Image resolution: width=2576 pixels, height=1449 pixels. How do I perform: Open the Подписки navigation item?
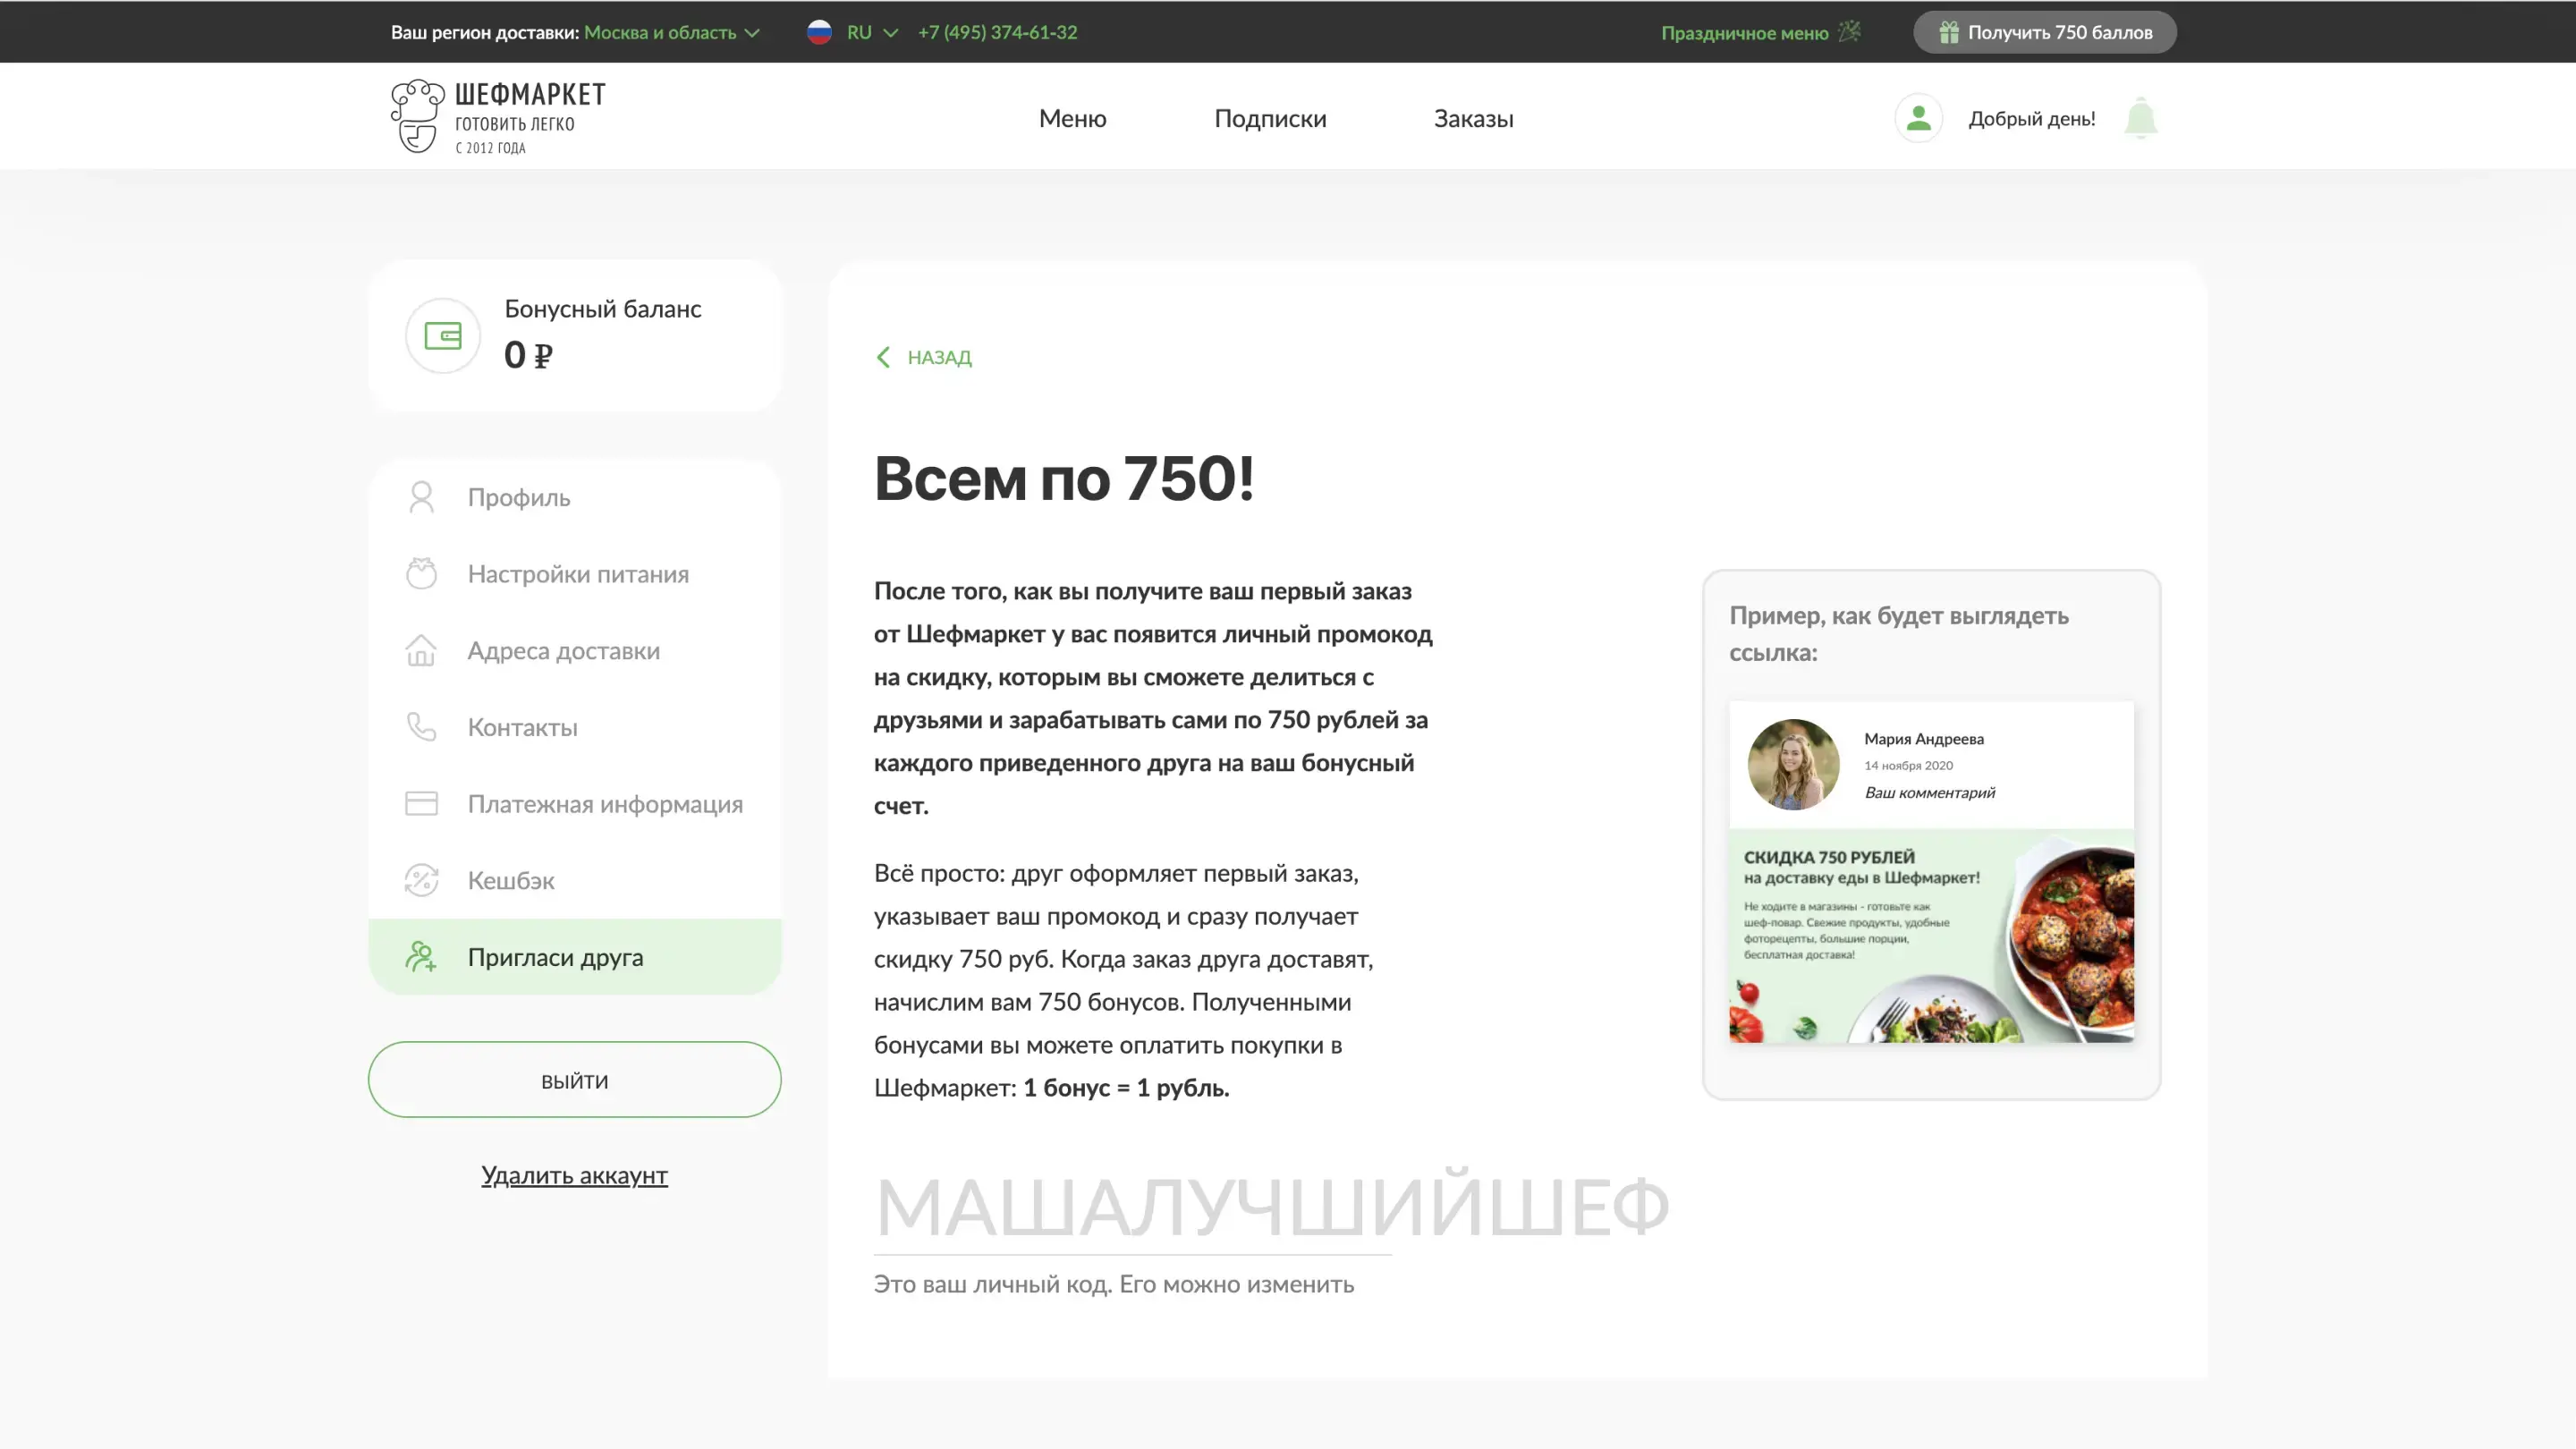tap(1270, 118)
